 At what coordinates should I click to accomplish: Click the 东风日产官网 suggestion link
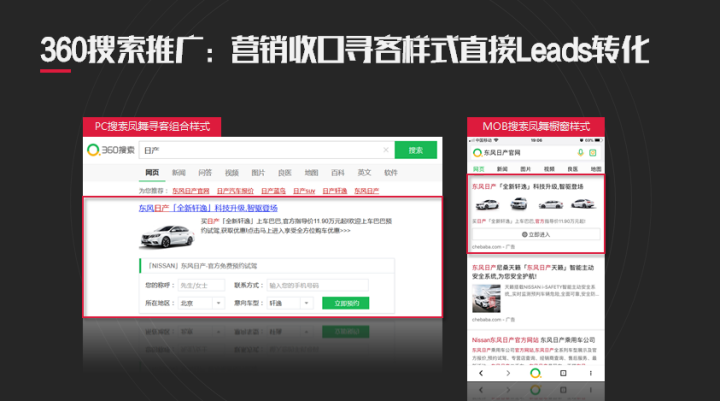pos(191,191)
